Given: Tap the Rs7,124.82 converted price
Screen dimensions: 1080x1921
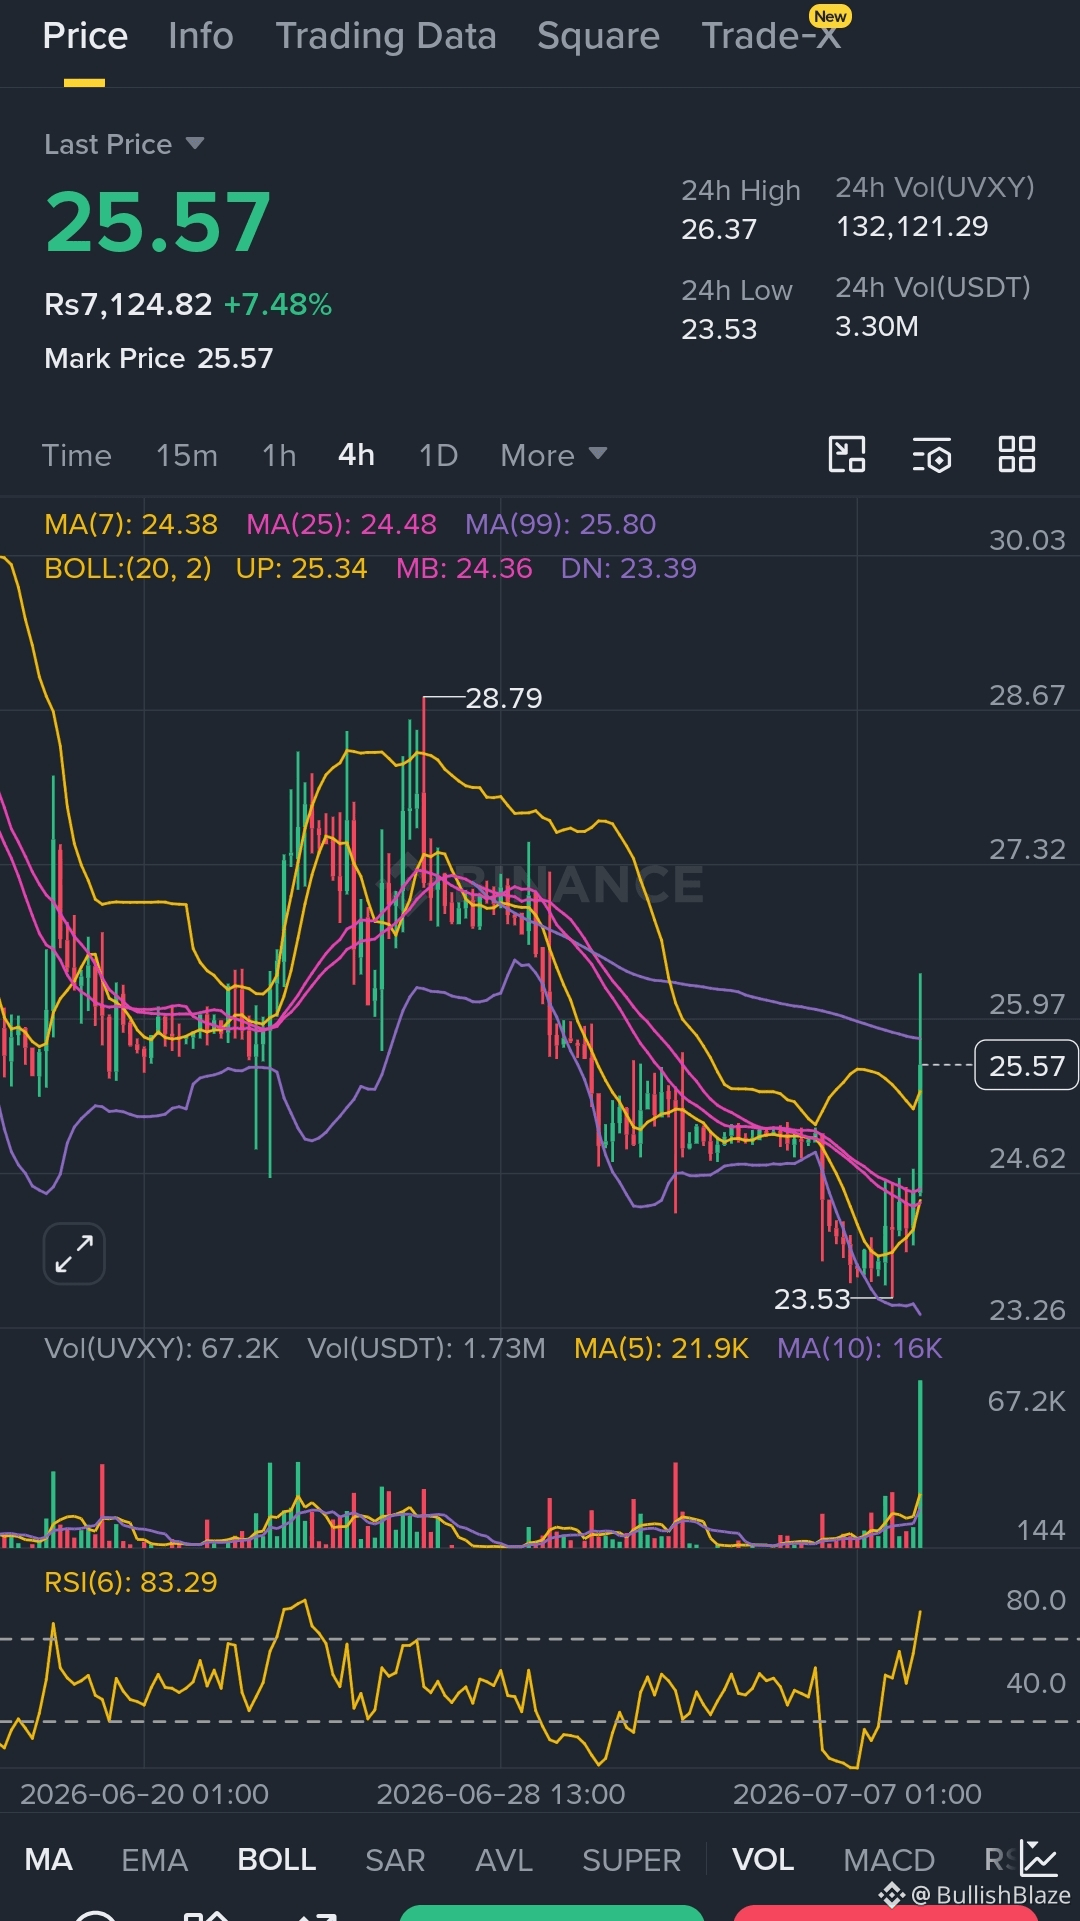Looking at the screenshot, I should click(128, 304).
